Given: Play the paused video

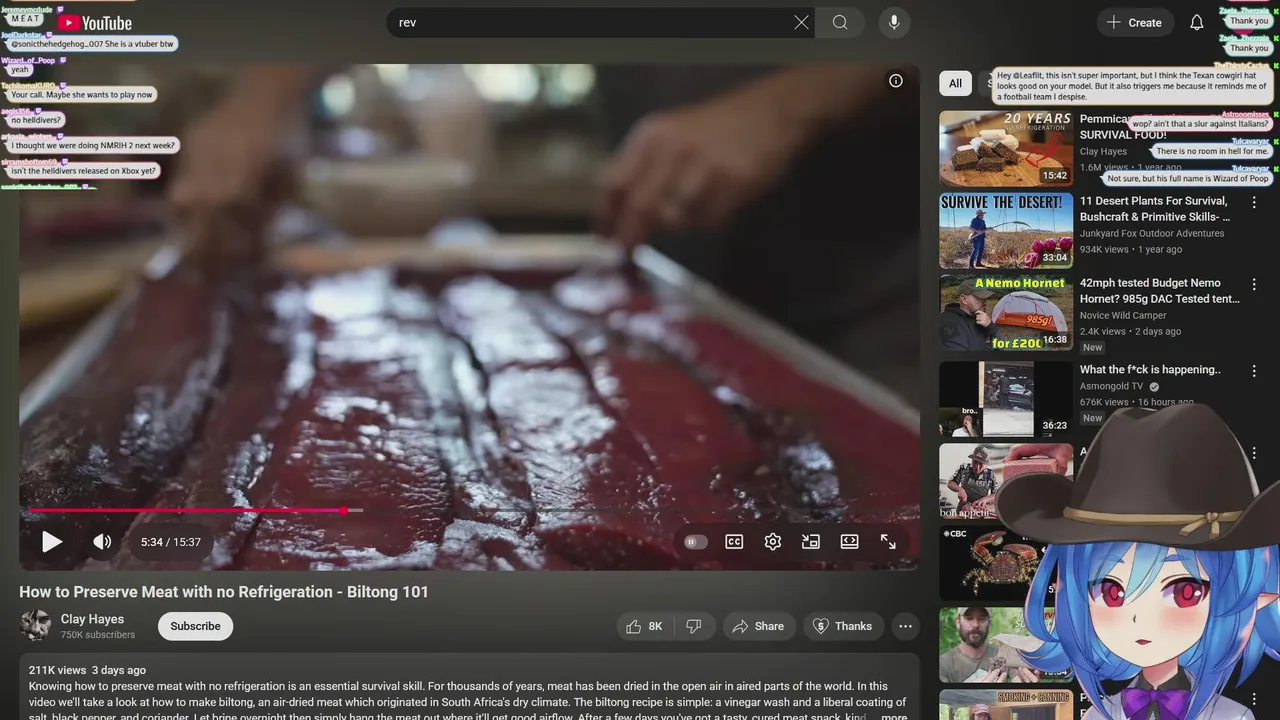Looking at the screenshot, I should coord(51,542).
